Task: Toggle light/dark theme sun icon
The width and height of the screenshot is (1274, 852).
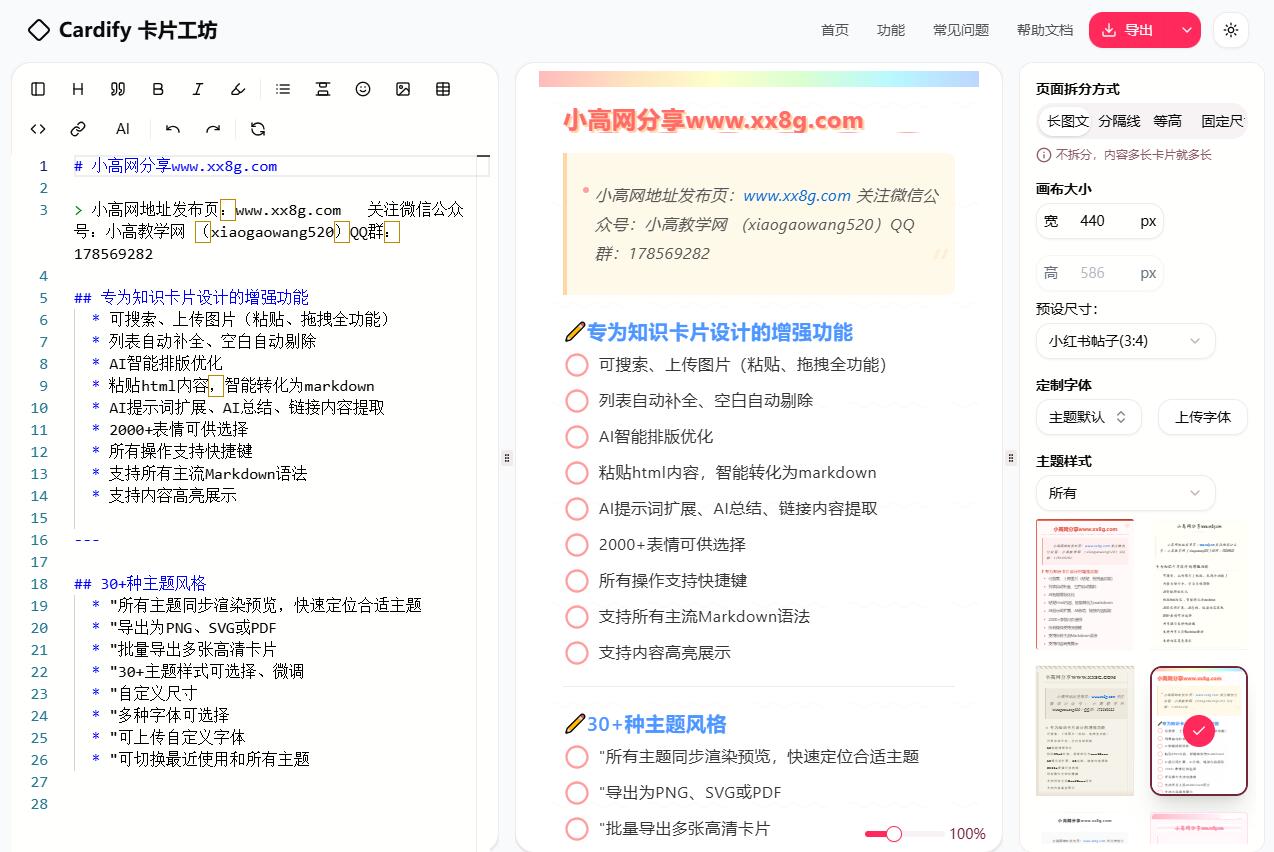Action: pos(1231,30)
